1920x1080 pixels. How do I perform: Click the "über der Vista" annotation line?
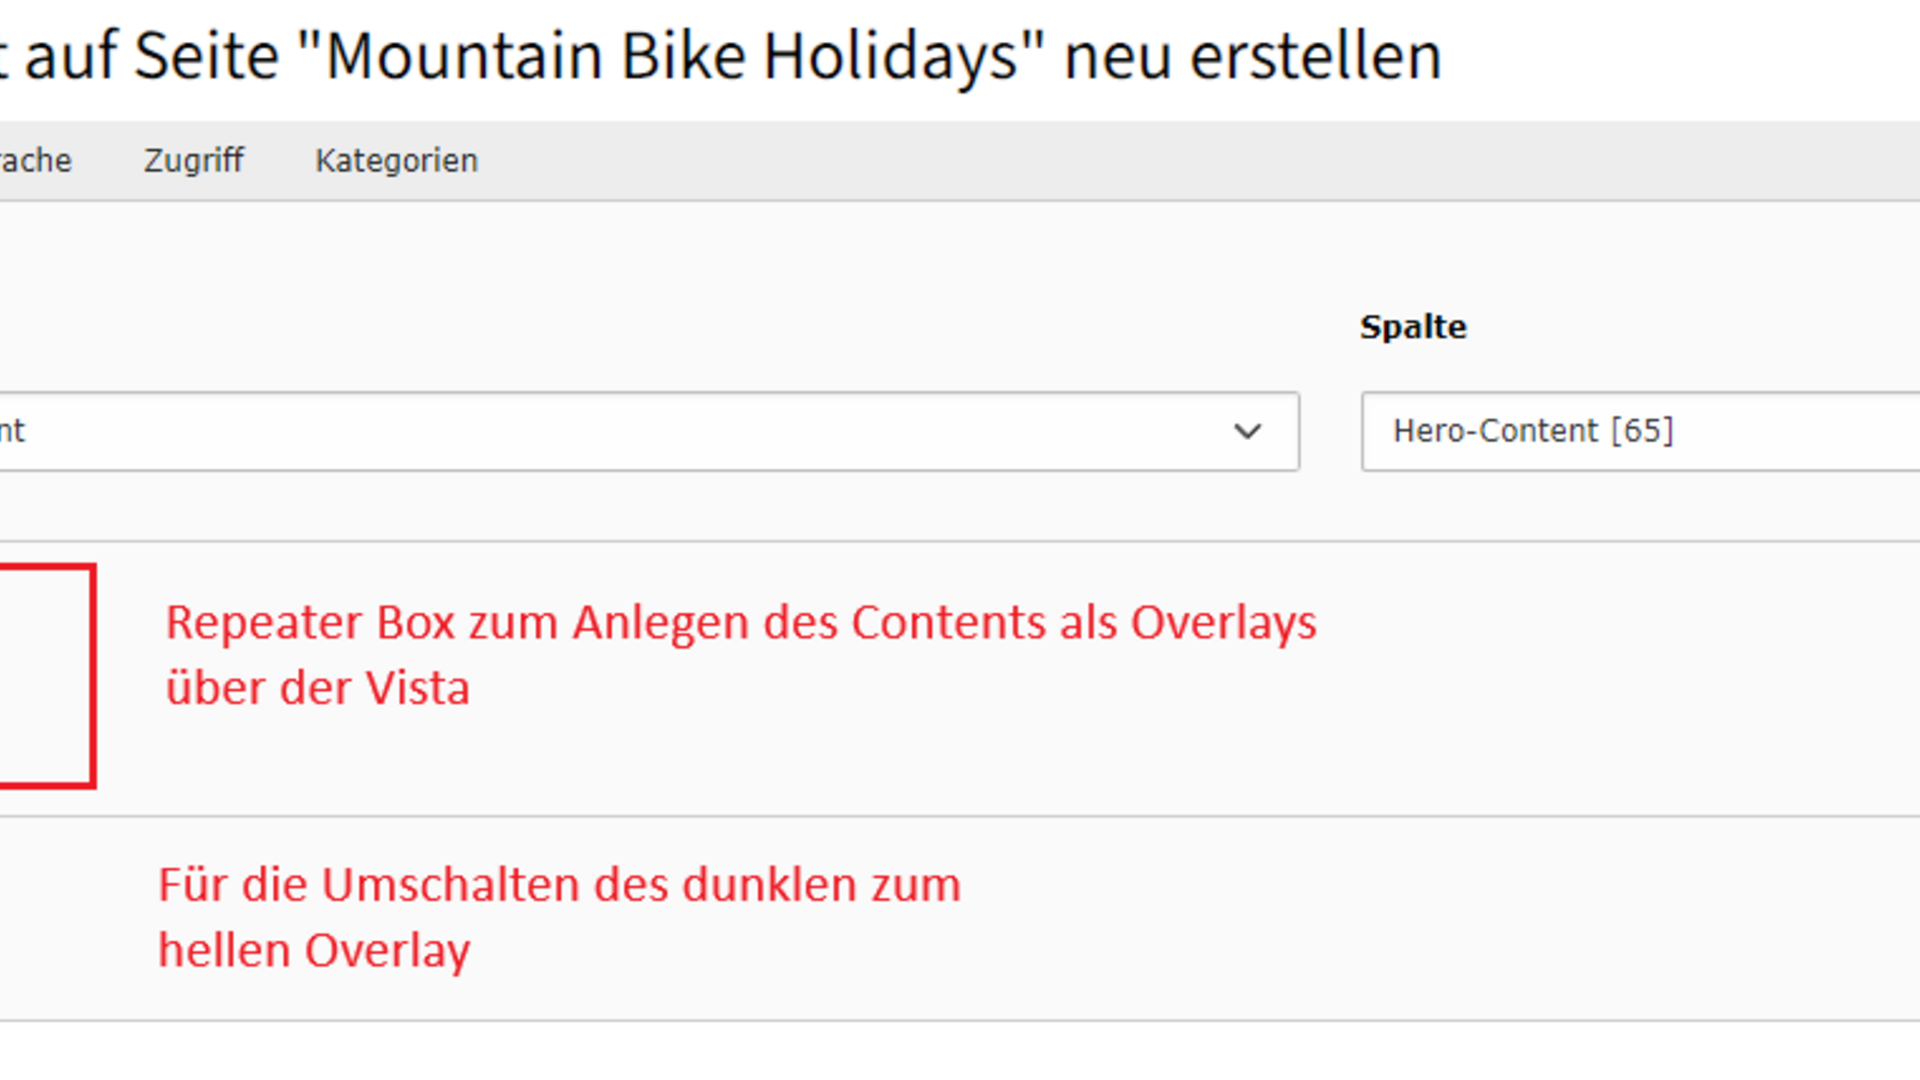(x=317, y=688)
